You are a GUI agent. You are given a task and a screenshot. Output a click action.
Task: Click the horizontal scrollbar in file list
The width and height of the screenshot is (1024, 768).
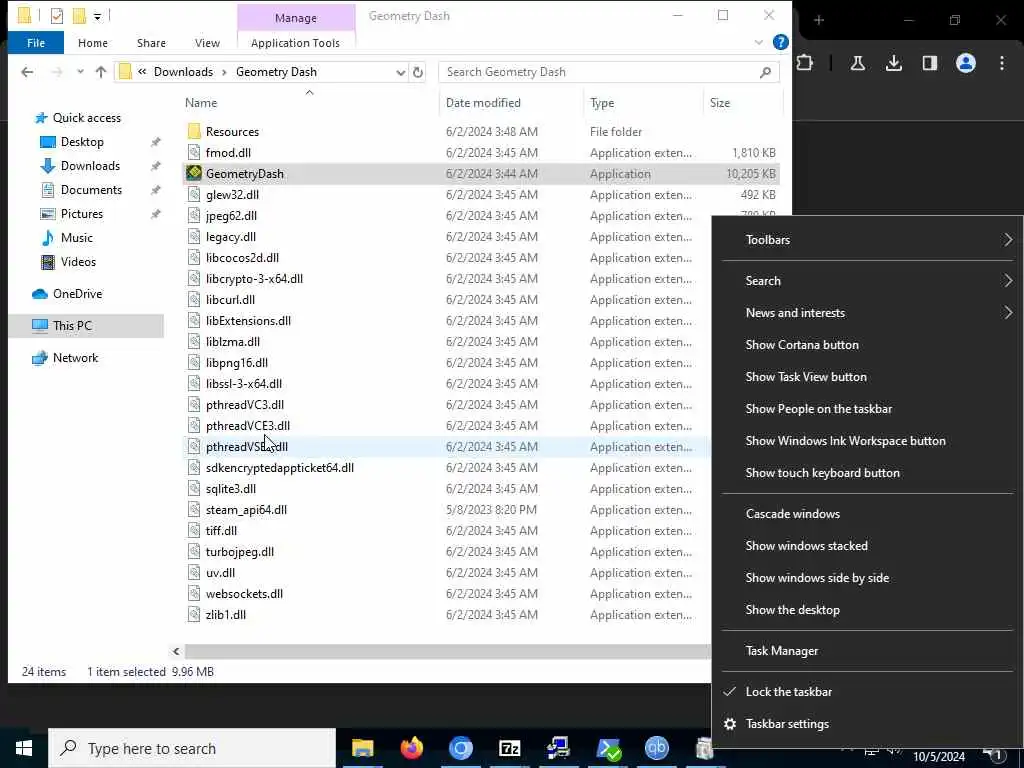click(x=447, y=651)
